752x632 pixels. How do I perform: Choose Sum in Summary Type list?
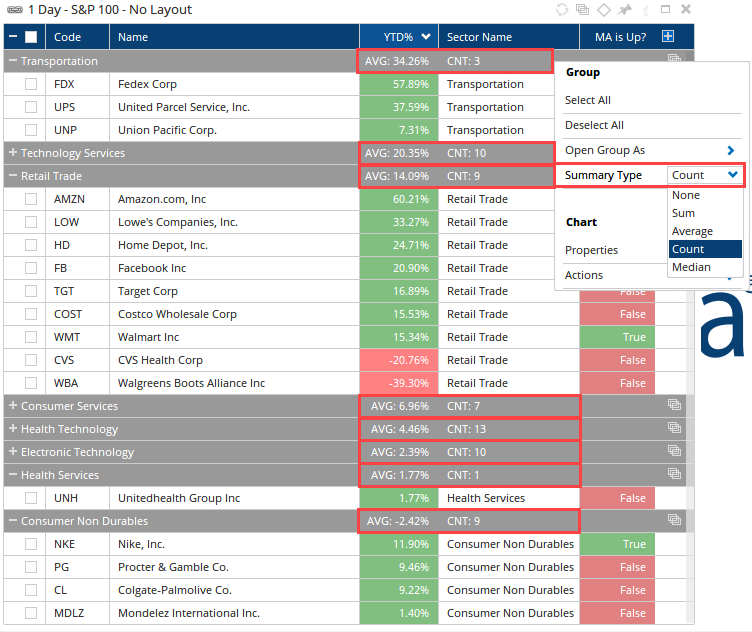705,213
